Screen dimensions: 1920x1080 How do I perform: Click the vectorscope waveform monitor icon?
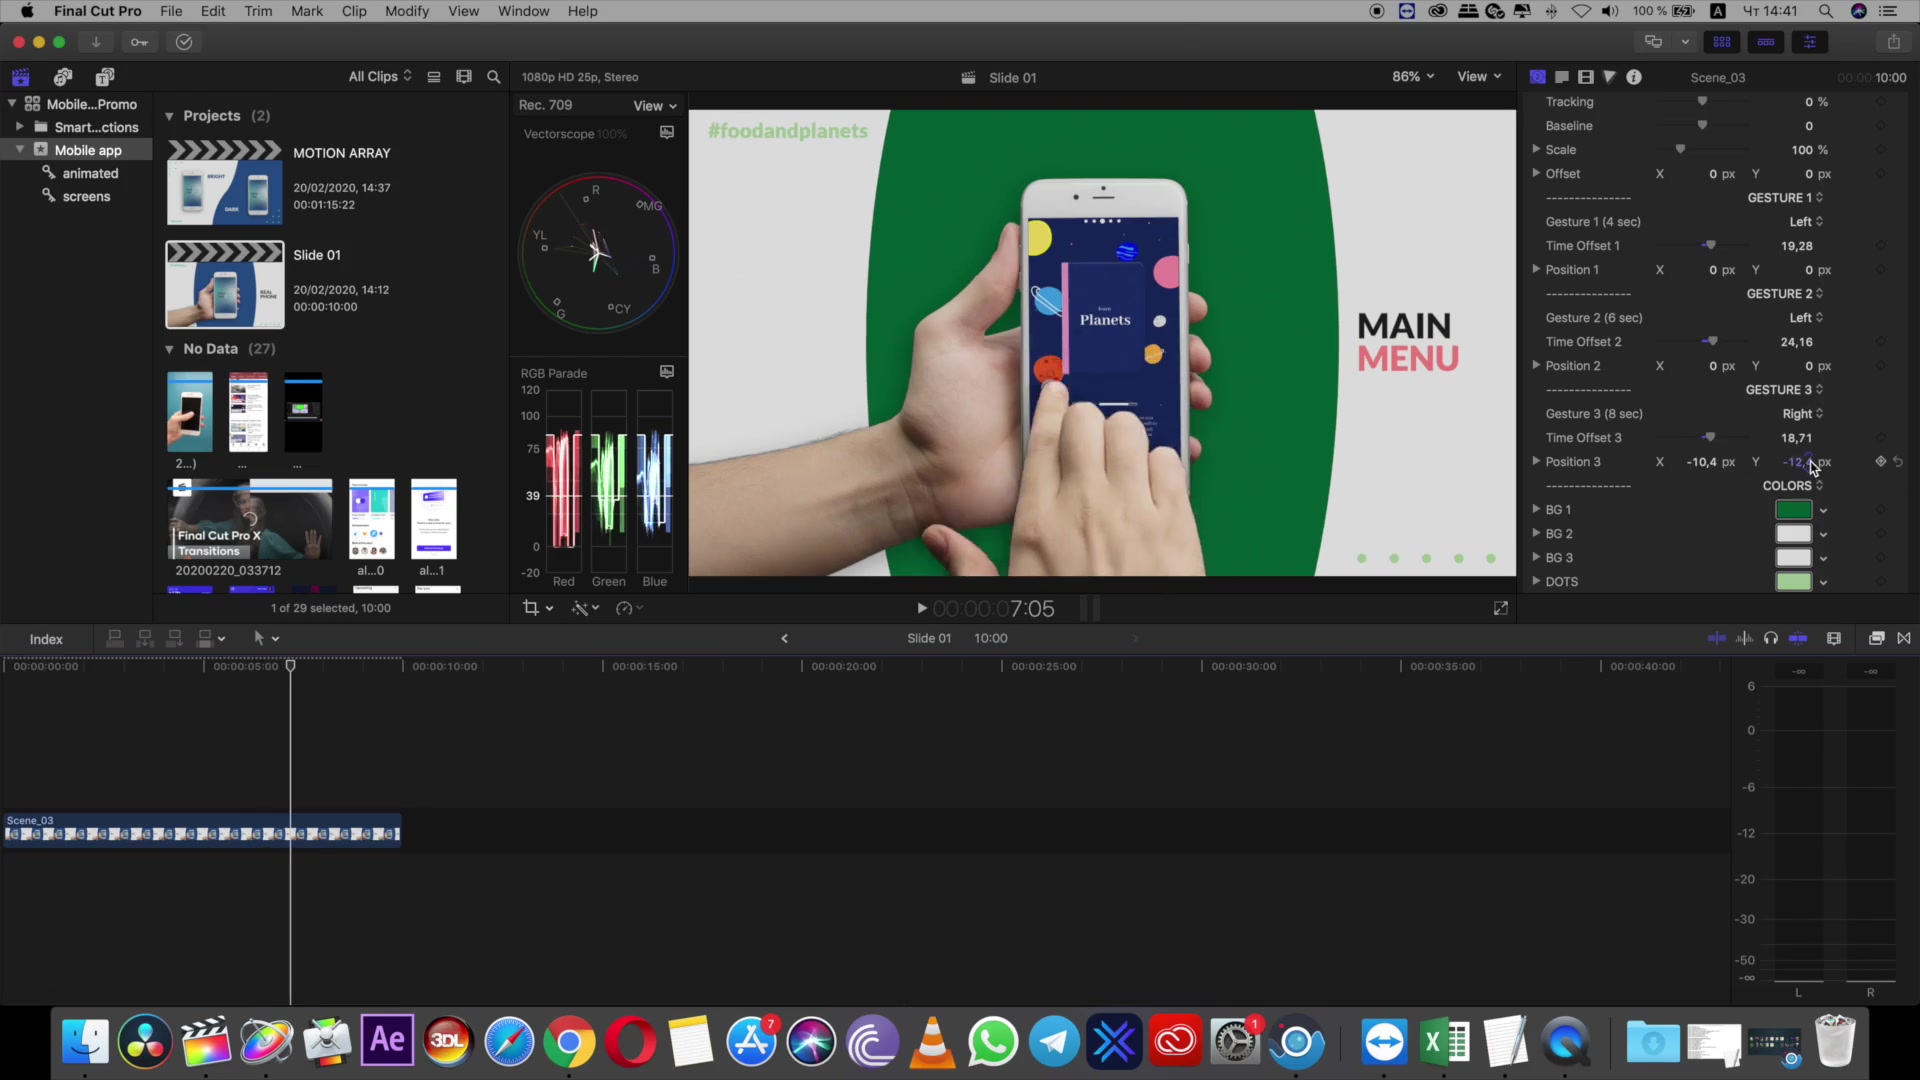[669, 133]
